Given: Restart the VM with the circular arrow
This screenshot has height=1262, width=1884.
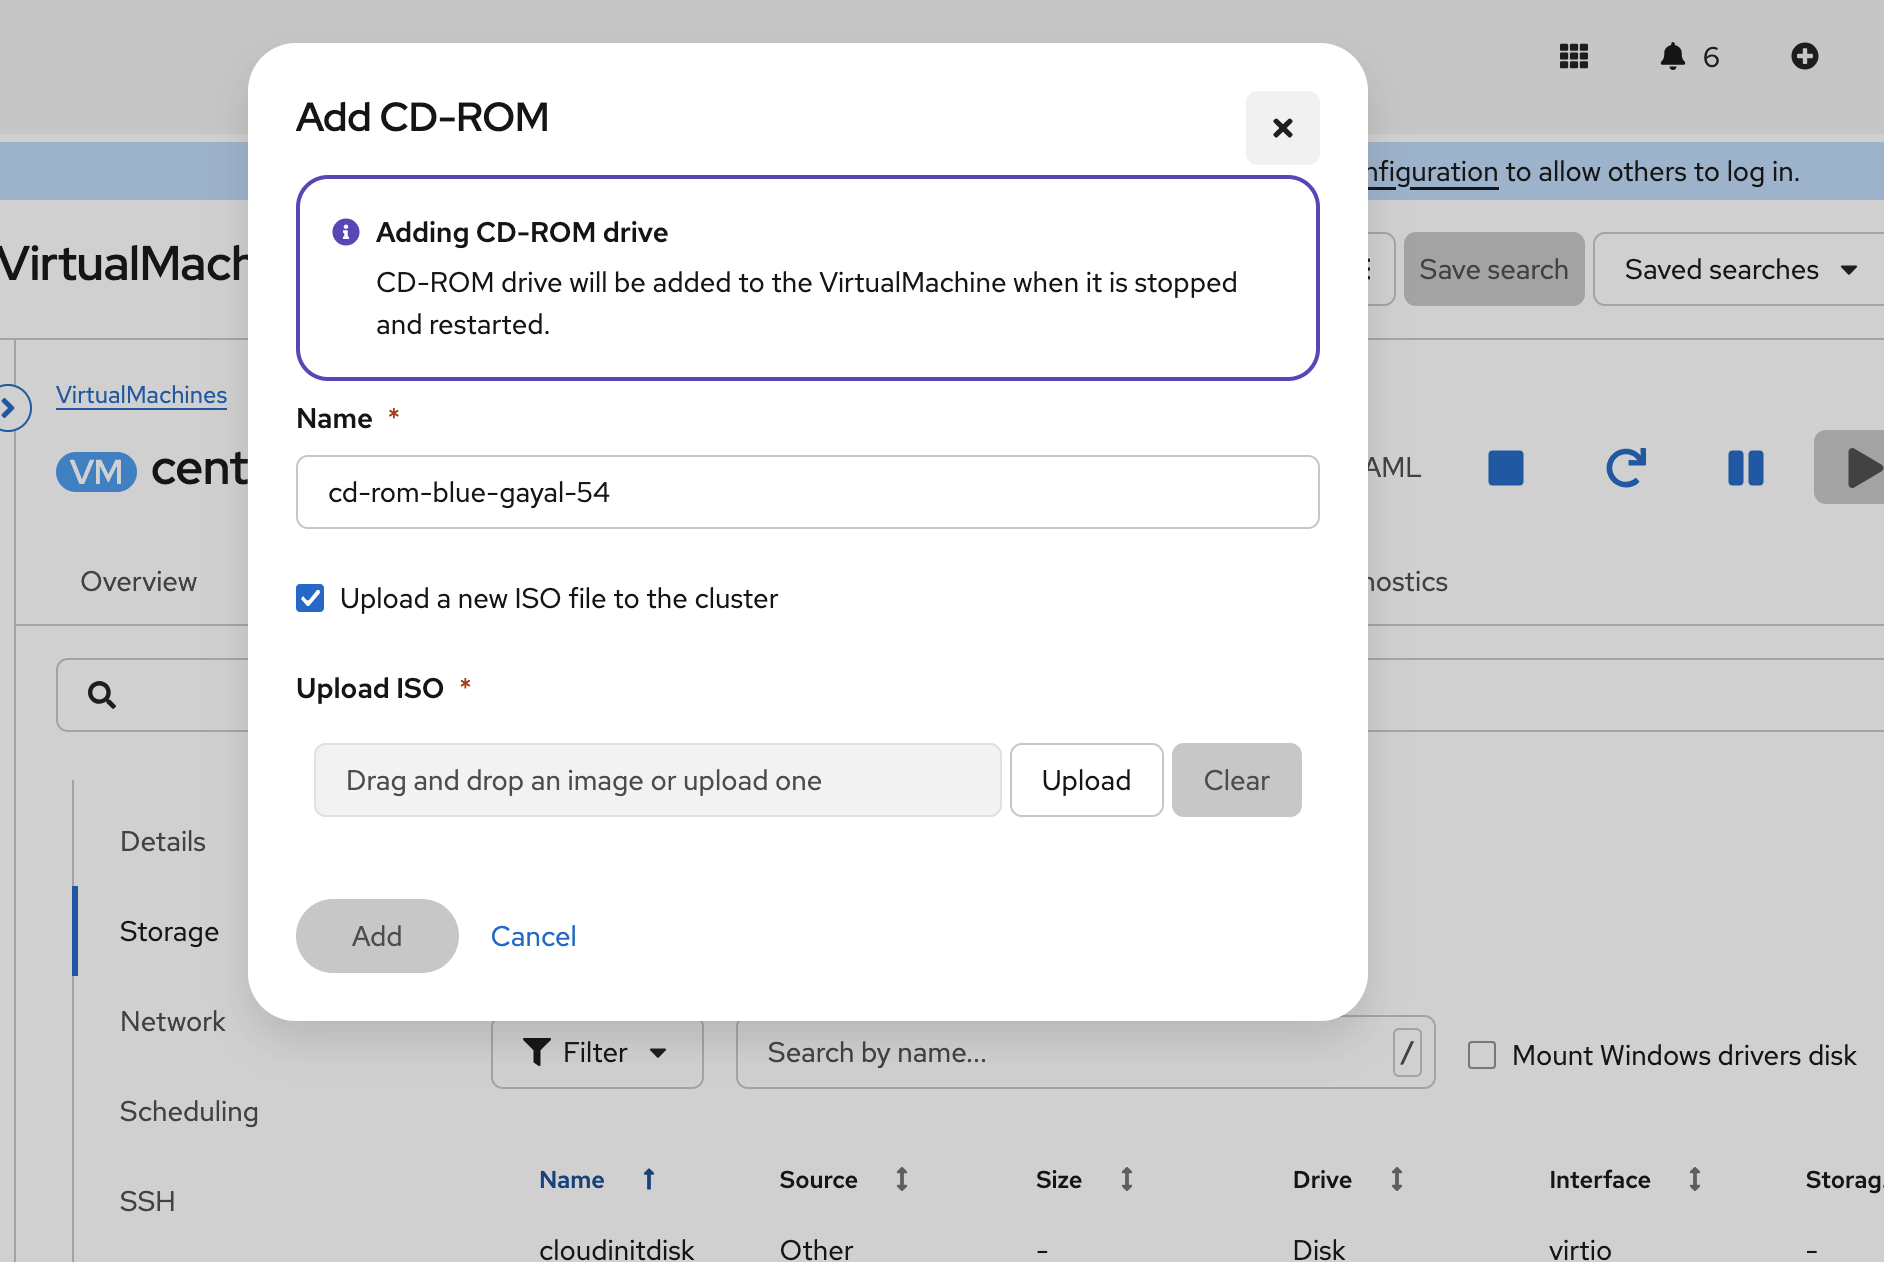Looking at the screenshot, I should (x=1625, y=468).
